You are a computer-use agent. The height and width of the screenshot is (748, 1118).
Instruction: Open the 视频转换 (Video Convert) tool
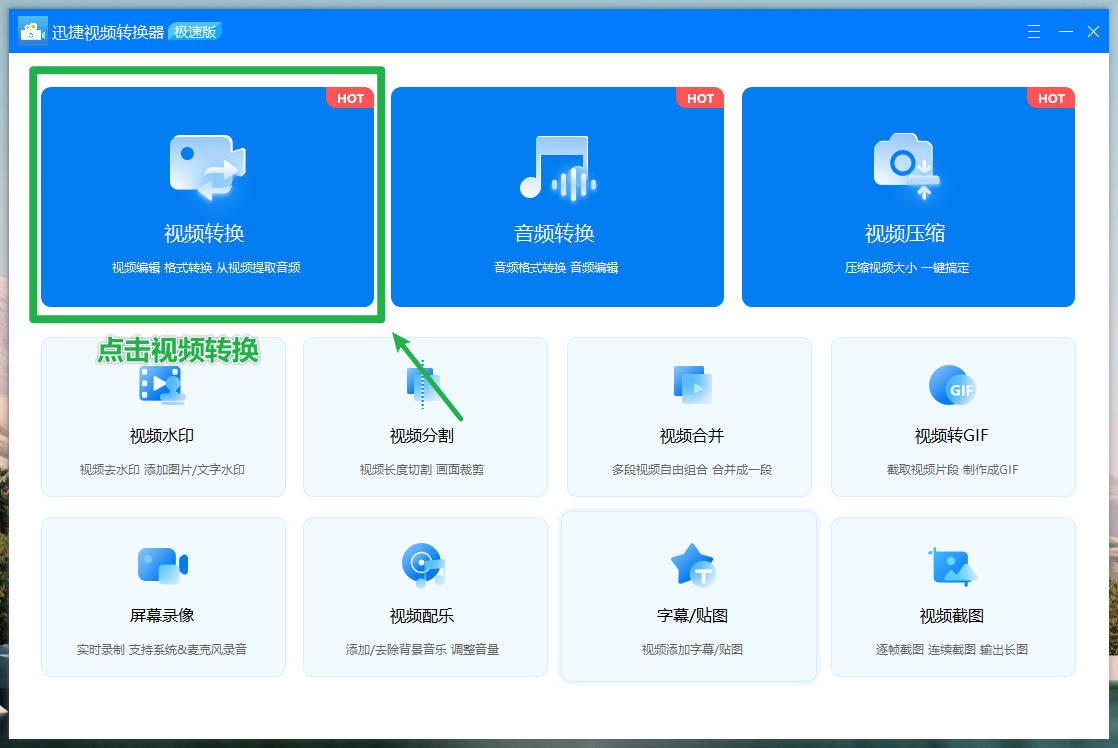click(x=205, y=195)
